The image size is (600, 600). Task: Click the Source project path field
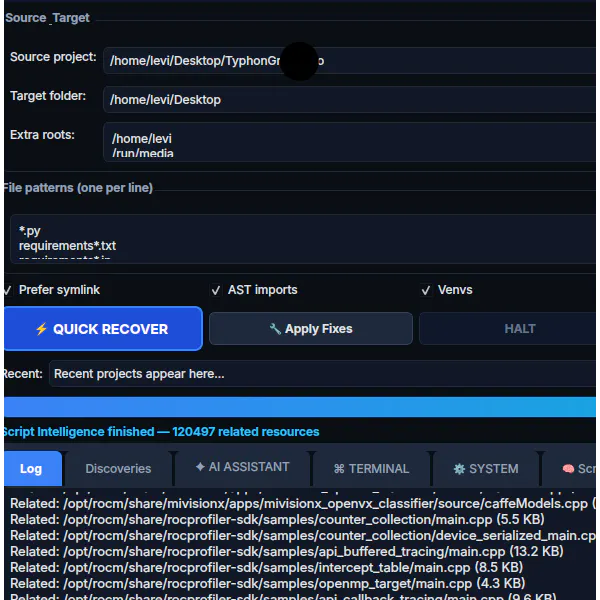[349, 60]
